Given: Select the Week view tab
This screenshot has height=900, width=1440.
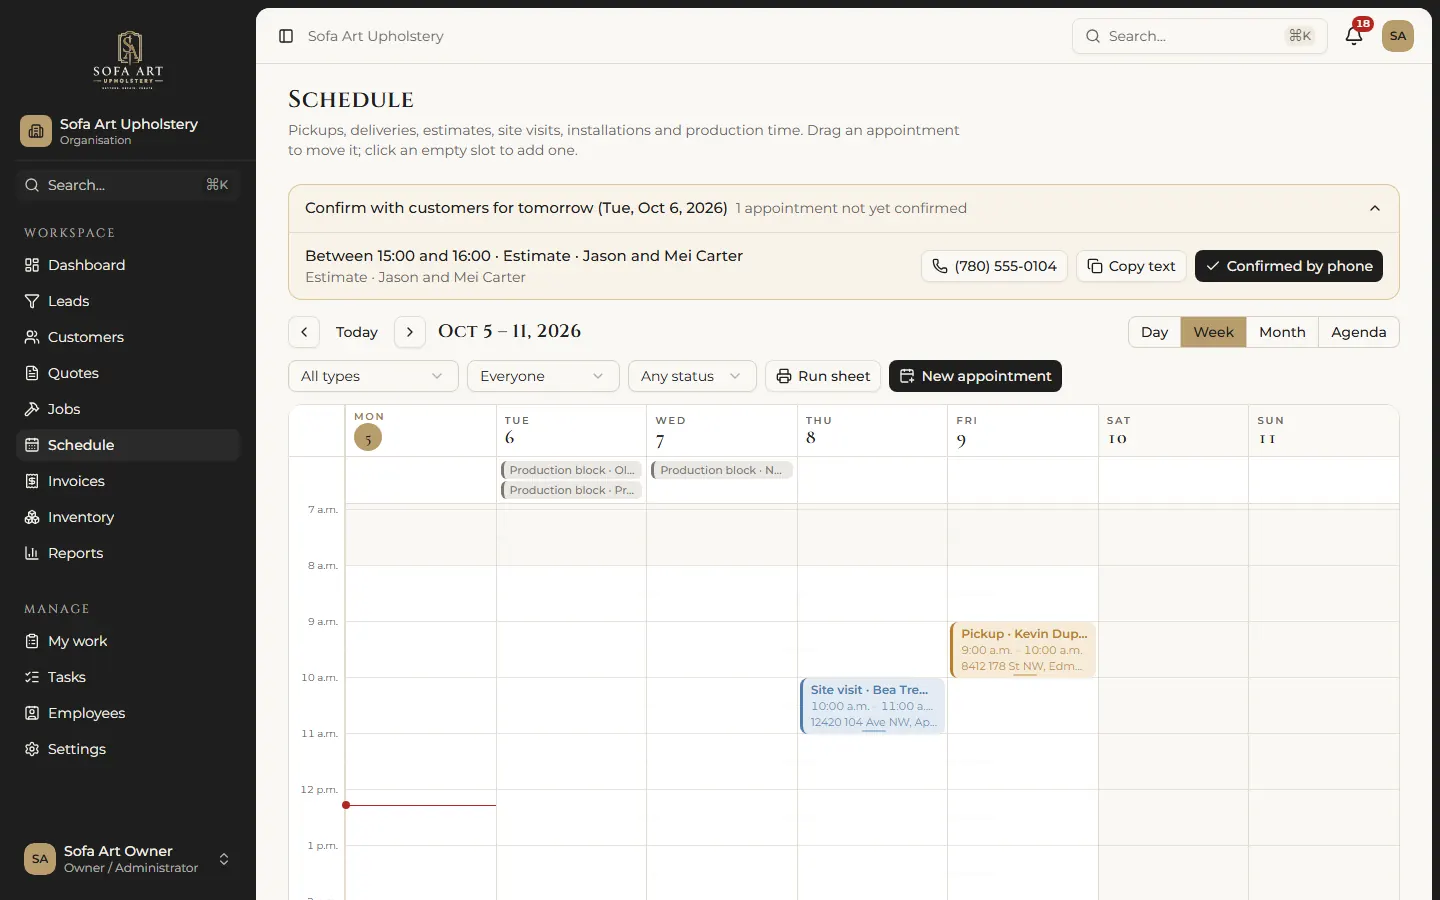Looking at the screenshot, I should [1213, 332].
